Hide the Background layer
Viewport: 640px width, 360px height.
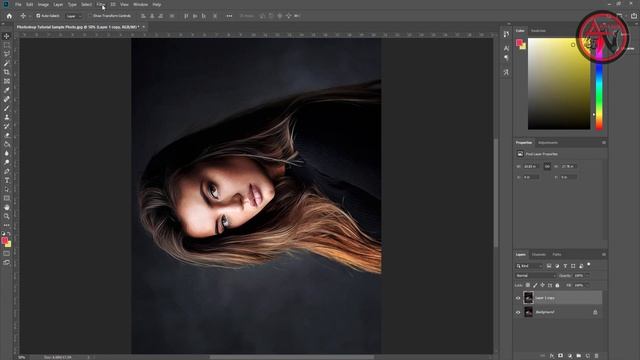[518, 312]
